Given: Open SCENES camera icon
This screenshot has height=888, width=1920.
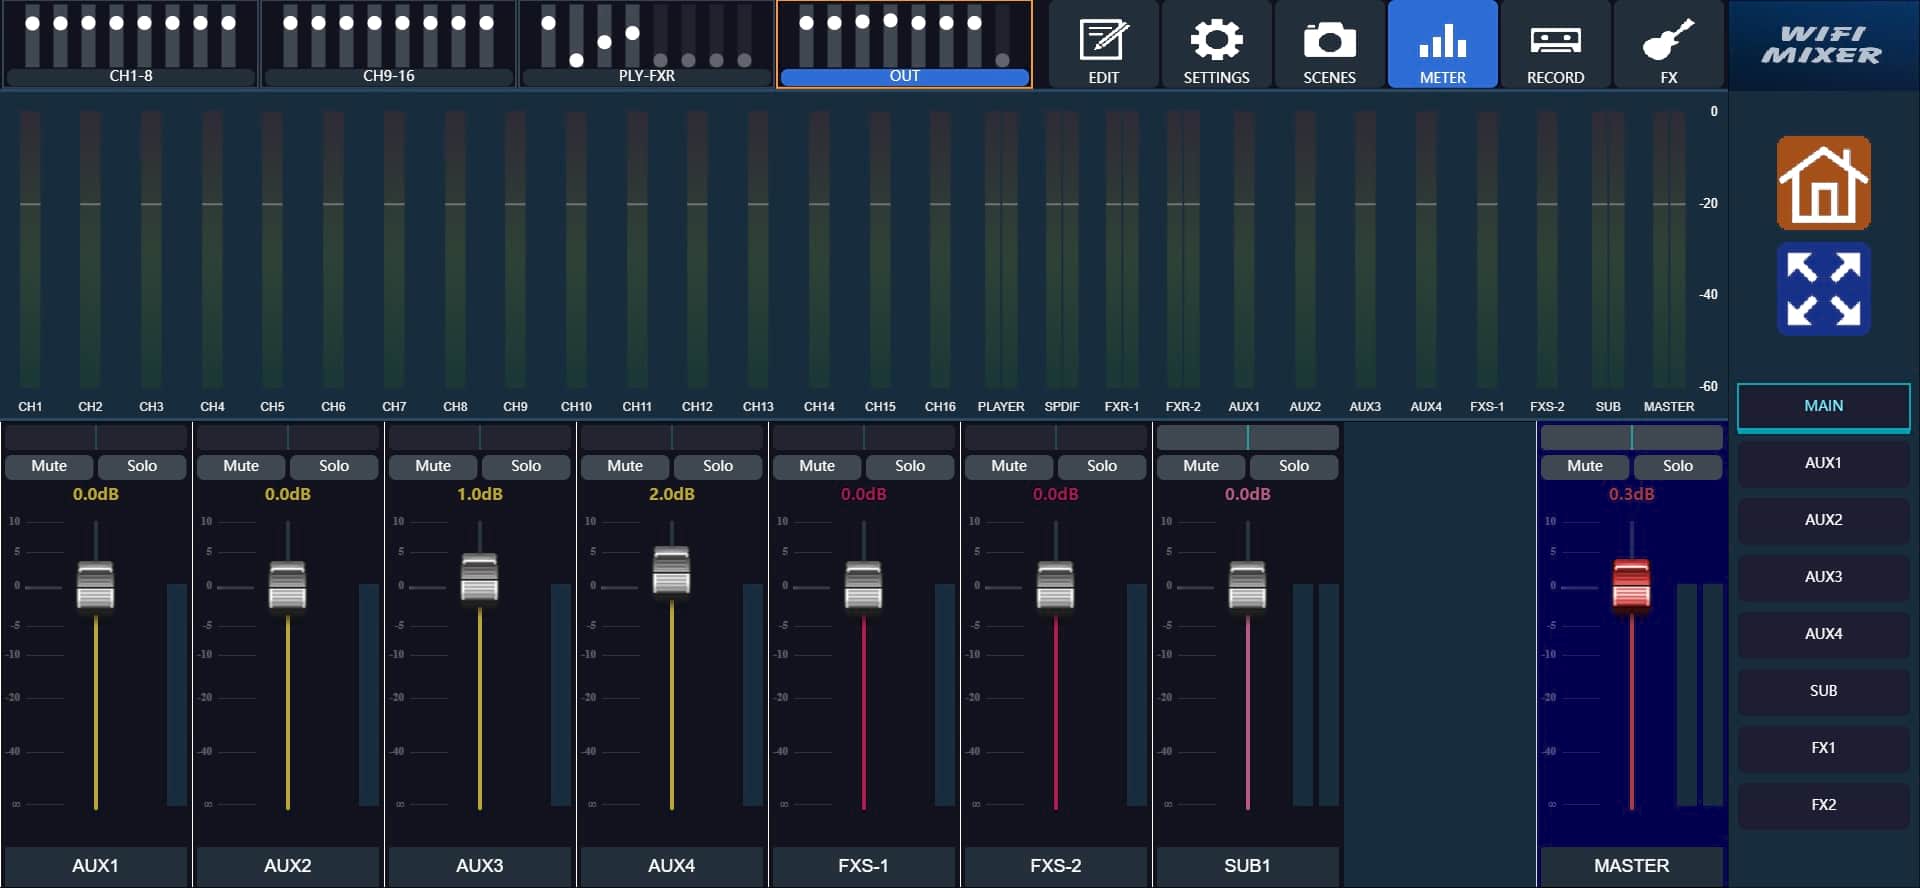Looking at the screenshot, I should 1329,45.
